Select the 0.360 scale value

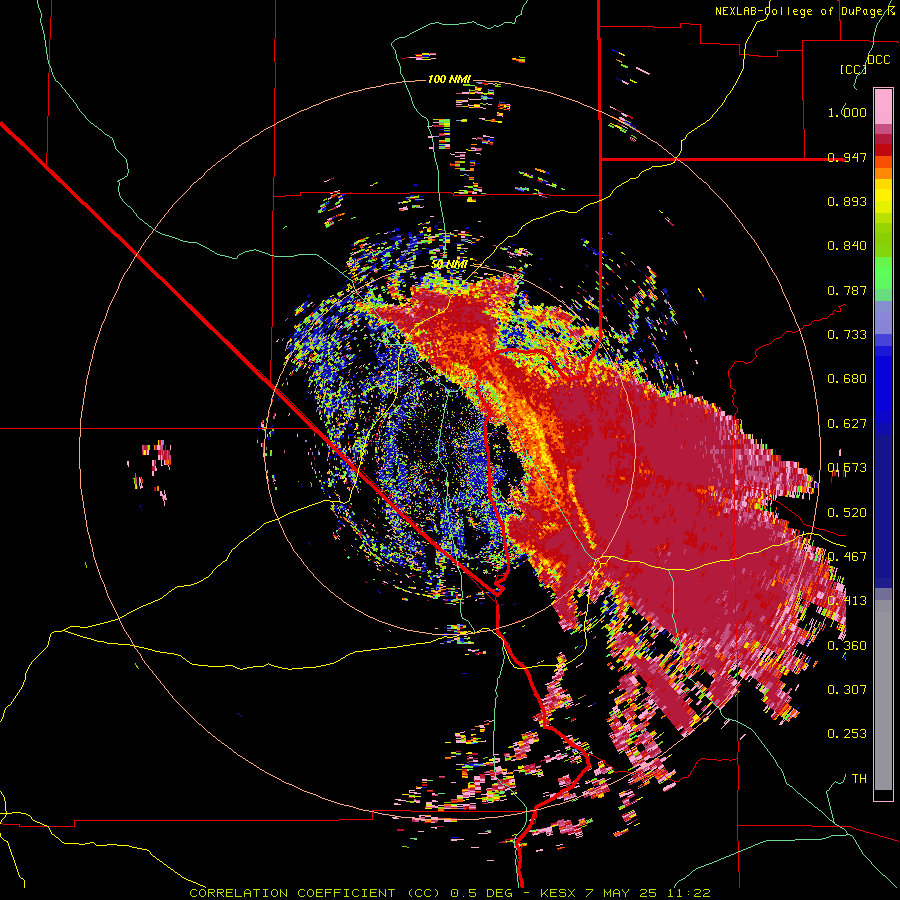coord(847,646)
